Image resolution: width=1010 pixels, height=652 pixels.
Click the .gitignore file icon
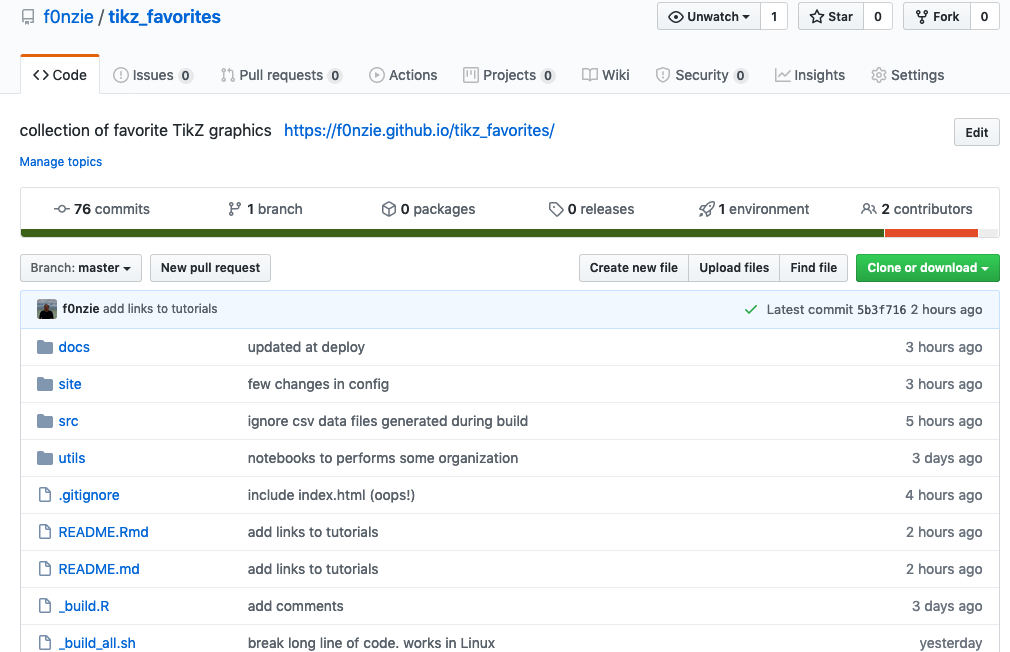pyautogui.click(x=45, y=495)
